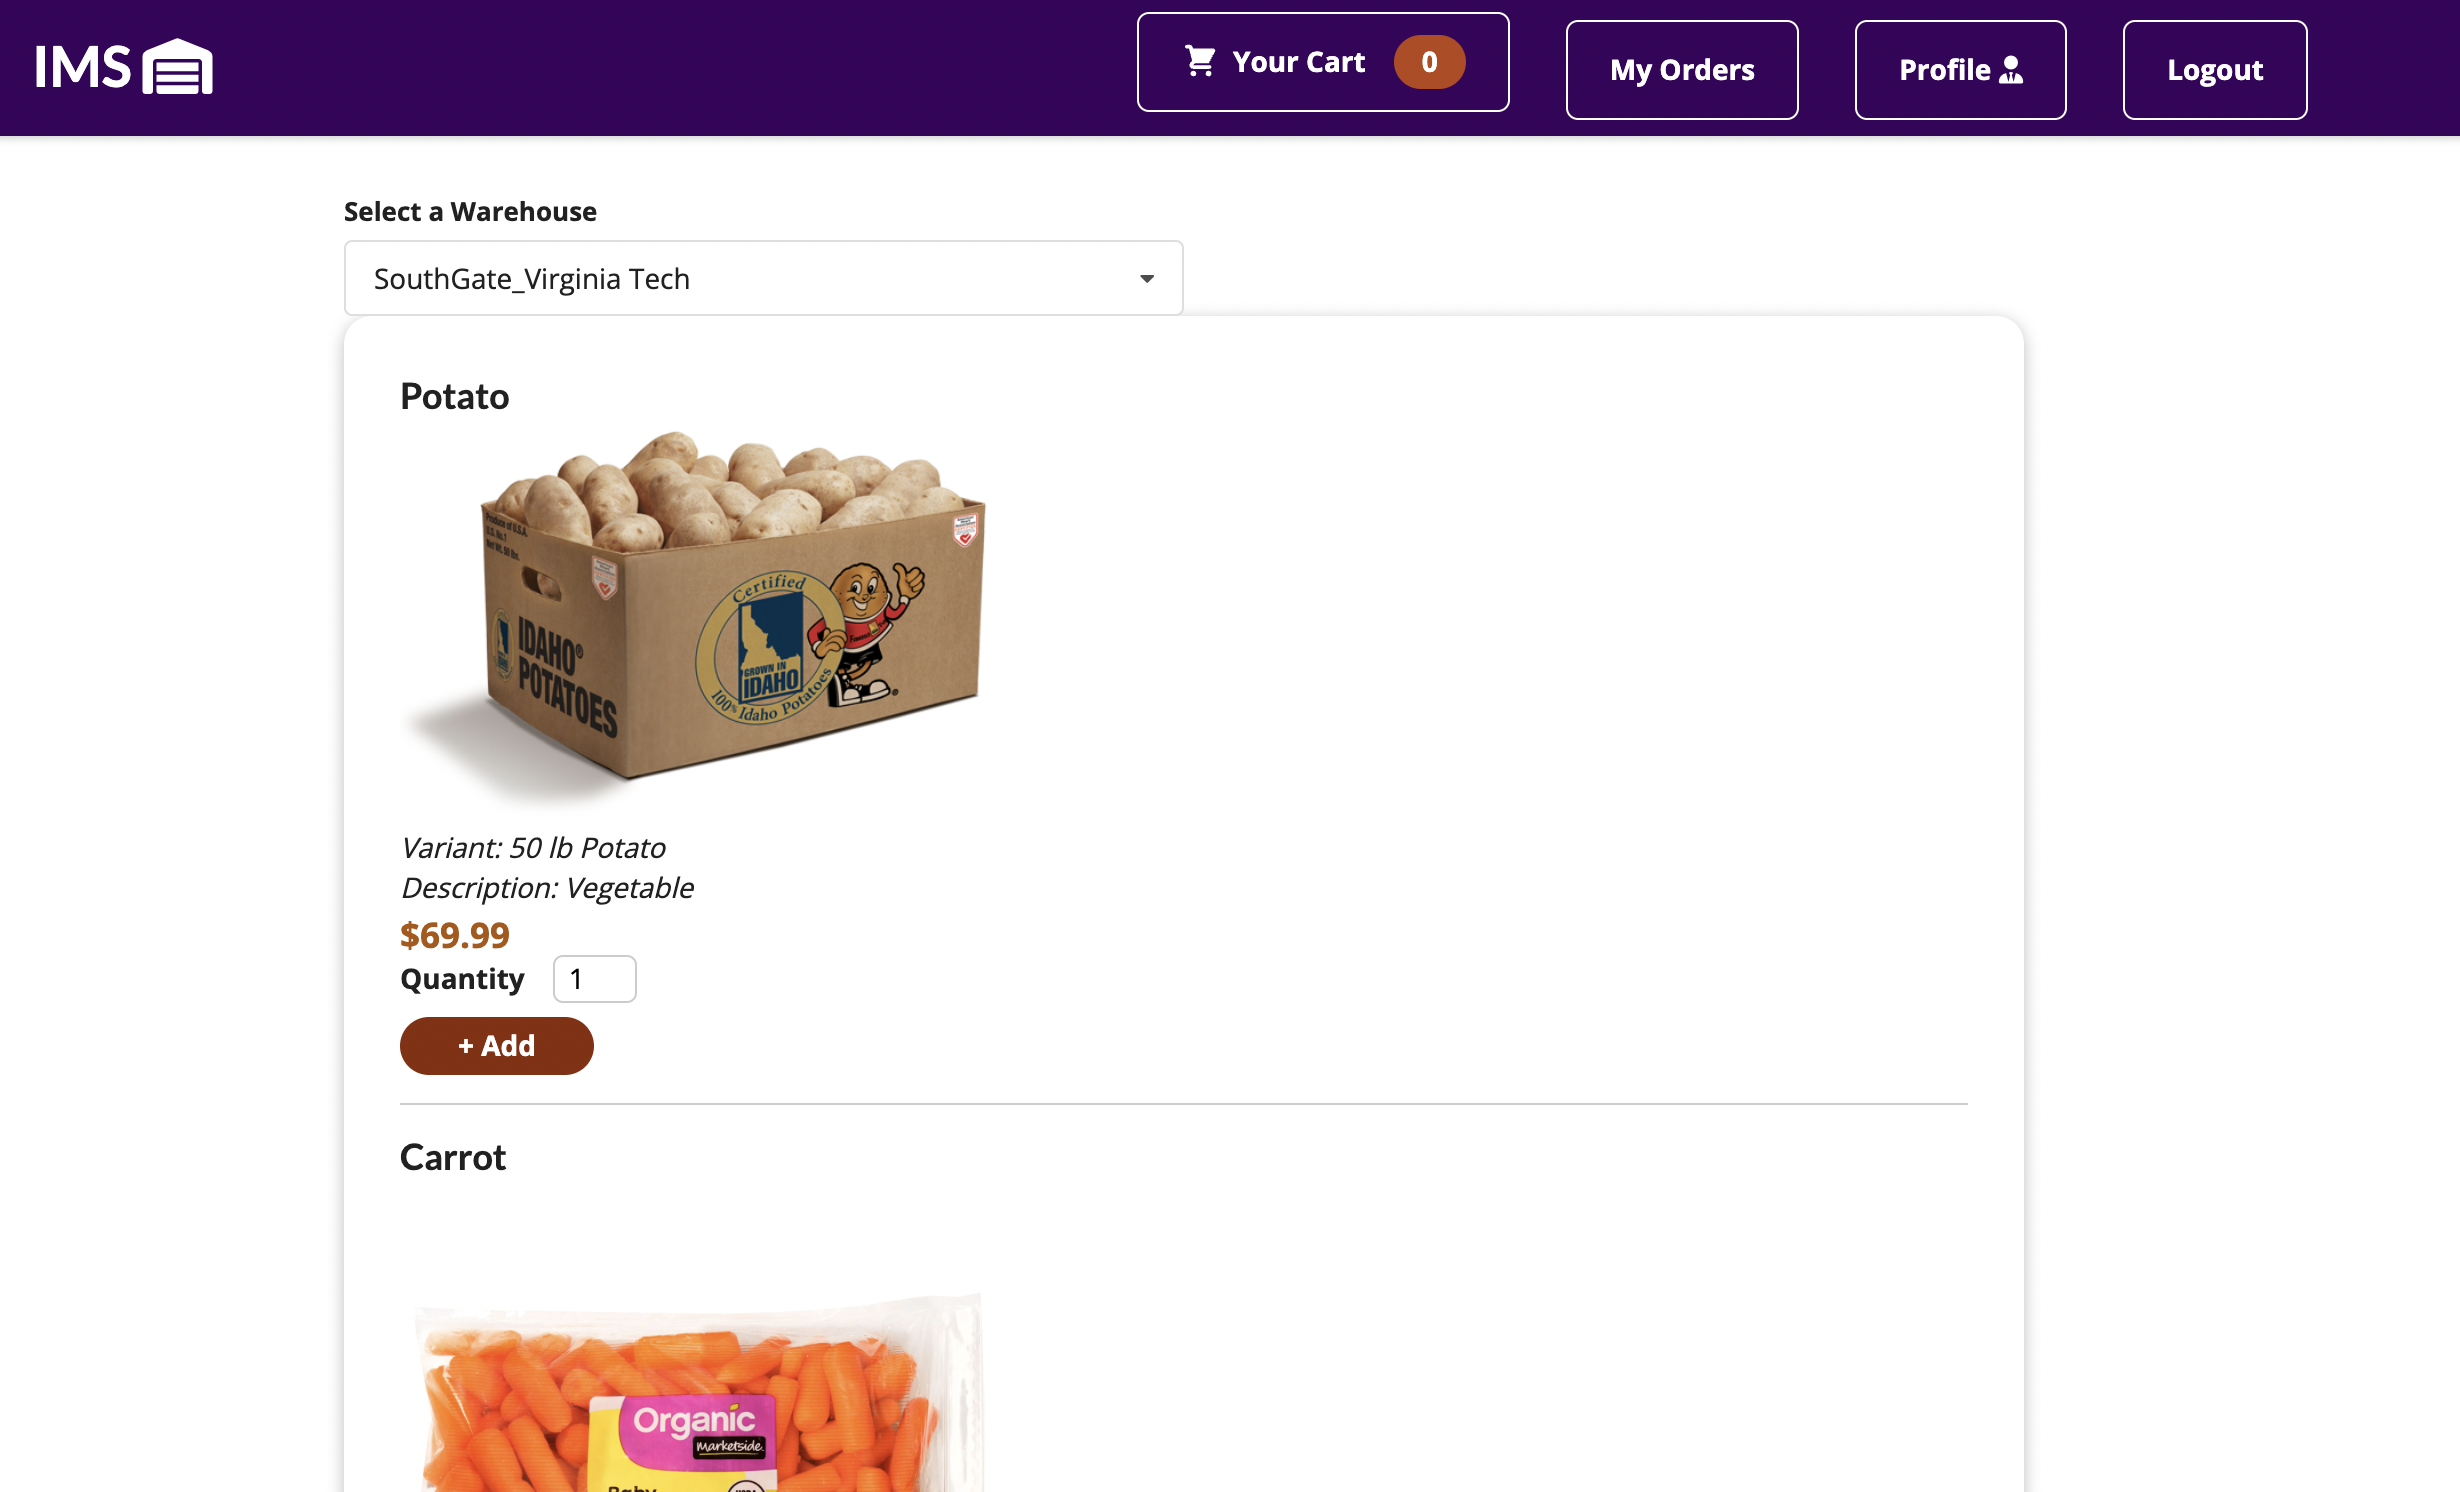Screen dimensions: 2460x1492
Task: Click the IMS warehouse logo icon
Action: (x=177, y=66)
